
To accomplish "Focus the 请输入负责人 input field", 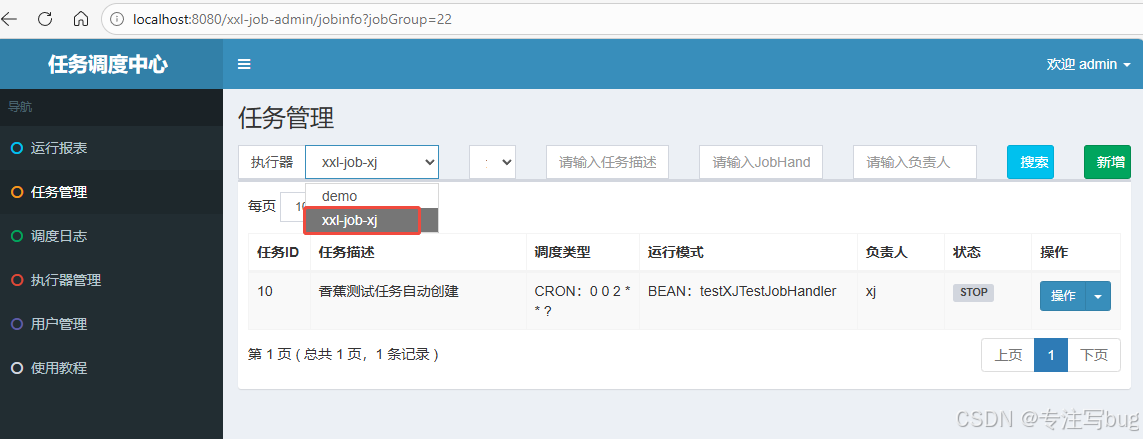I will click(x=915, y=162).
